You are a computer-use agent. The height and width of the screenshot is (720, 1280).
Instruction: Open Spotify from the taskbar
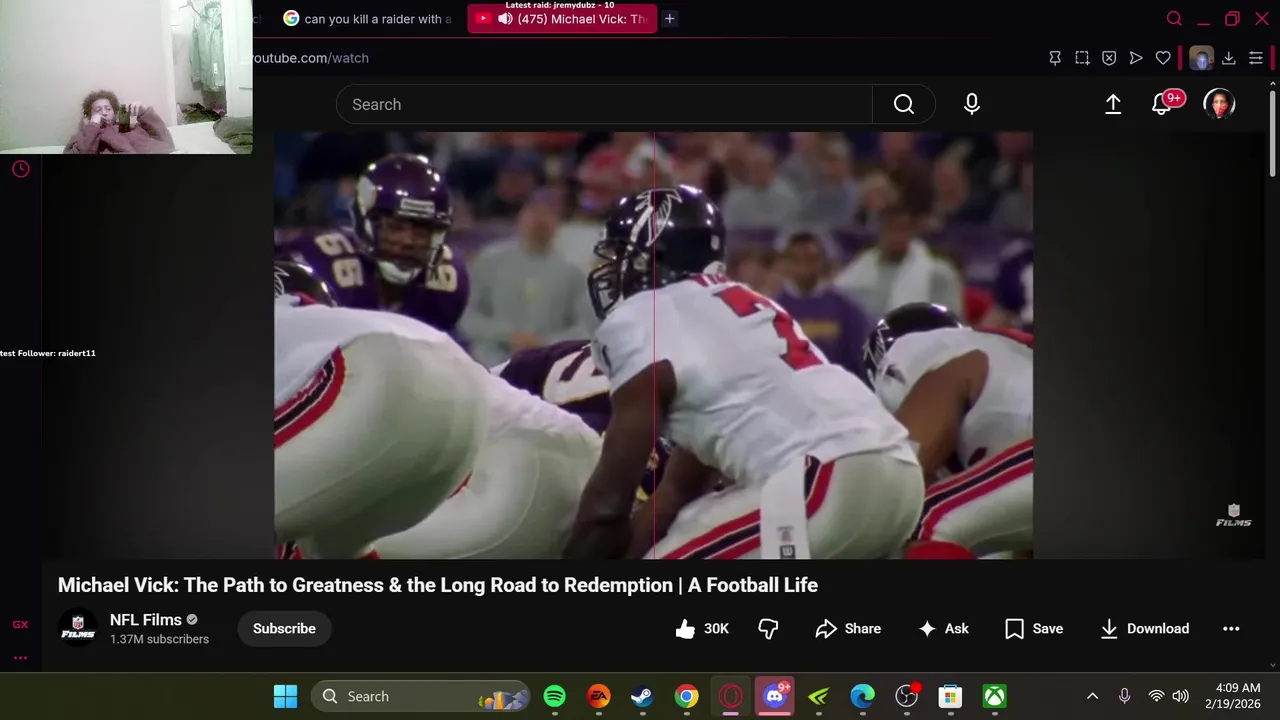tap(554, 696)
